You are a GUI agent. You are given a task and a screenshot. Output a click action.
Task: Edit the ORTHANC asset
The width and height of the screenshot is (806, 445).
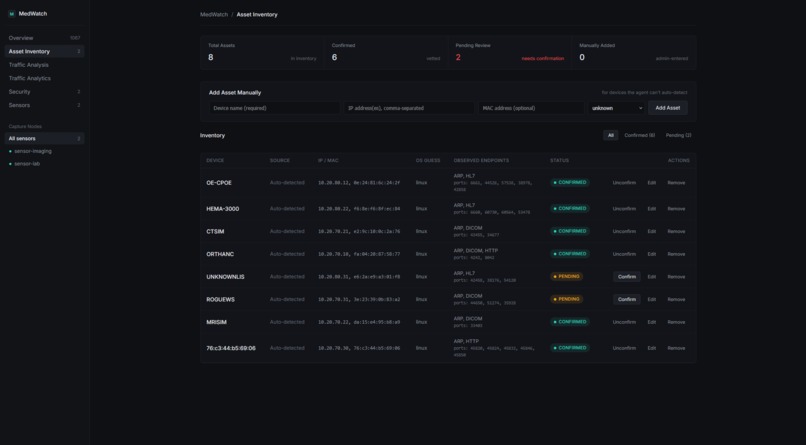point(652,254)
